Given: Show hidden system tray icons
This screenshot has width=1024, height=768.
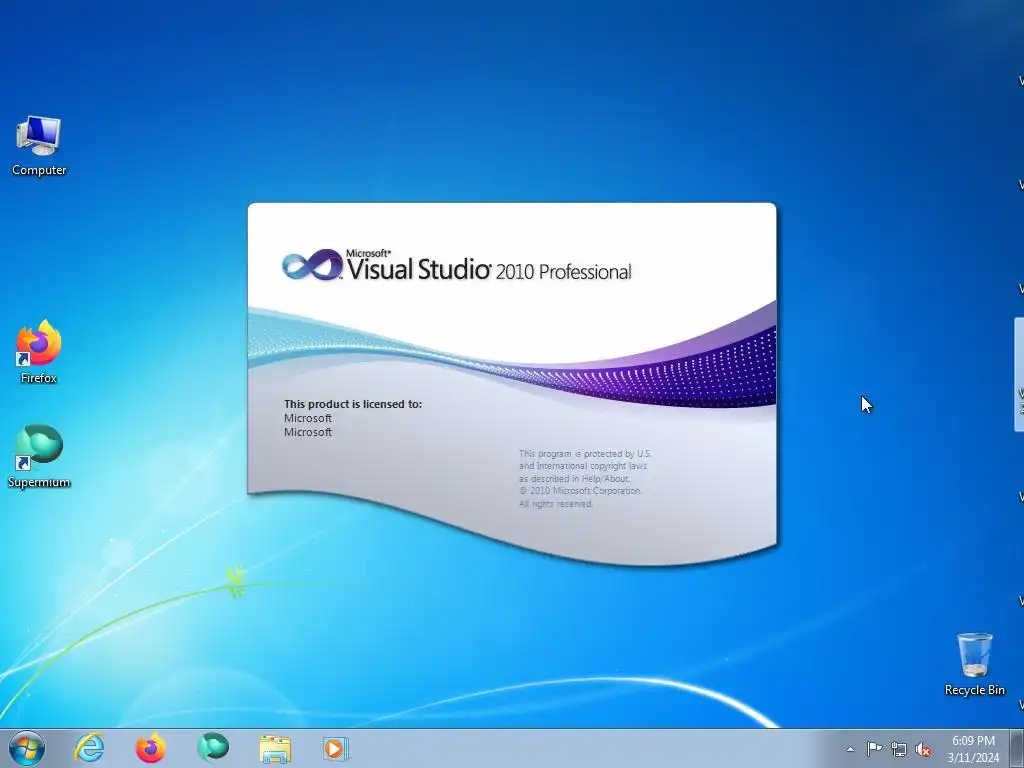Looking at the screenshot, I should (850, 749).
